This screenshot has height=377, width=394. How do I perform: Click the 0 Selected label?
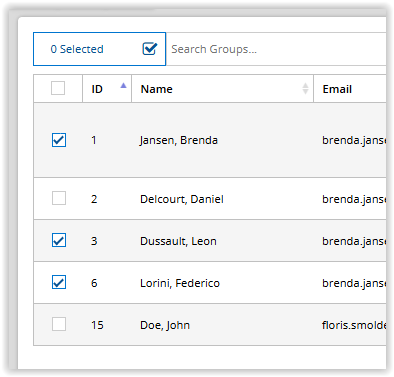77,49
